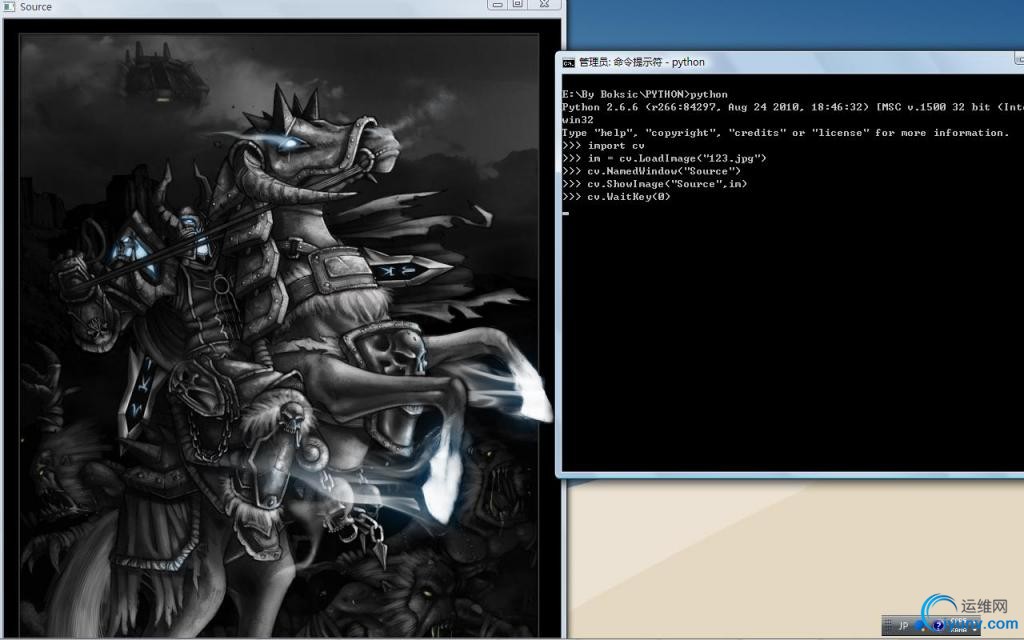The height and width of the screenshot is (640, 1024).
Task: Open the Source window system menu icon
Action: tap(9, 7)
